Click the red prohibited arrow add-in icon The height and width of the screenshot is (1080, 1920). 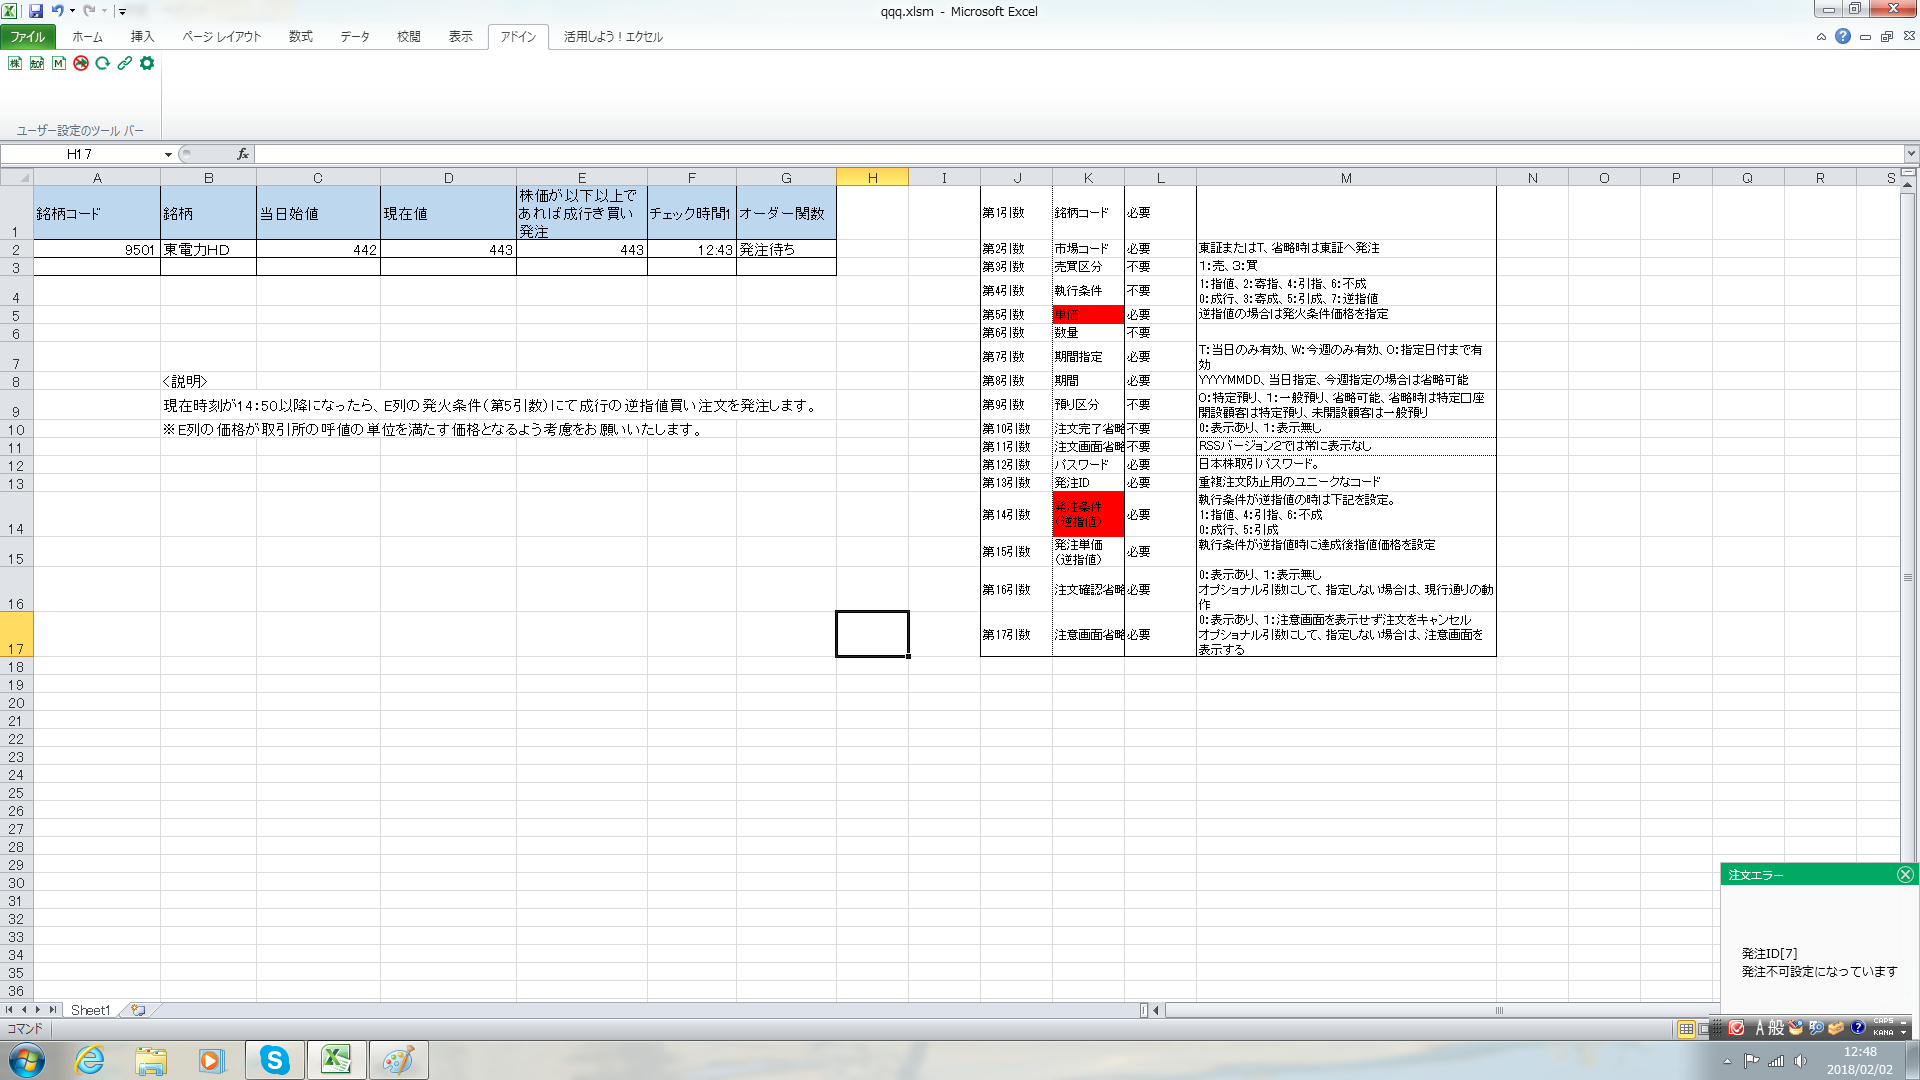81,63
